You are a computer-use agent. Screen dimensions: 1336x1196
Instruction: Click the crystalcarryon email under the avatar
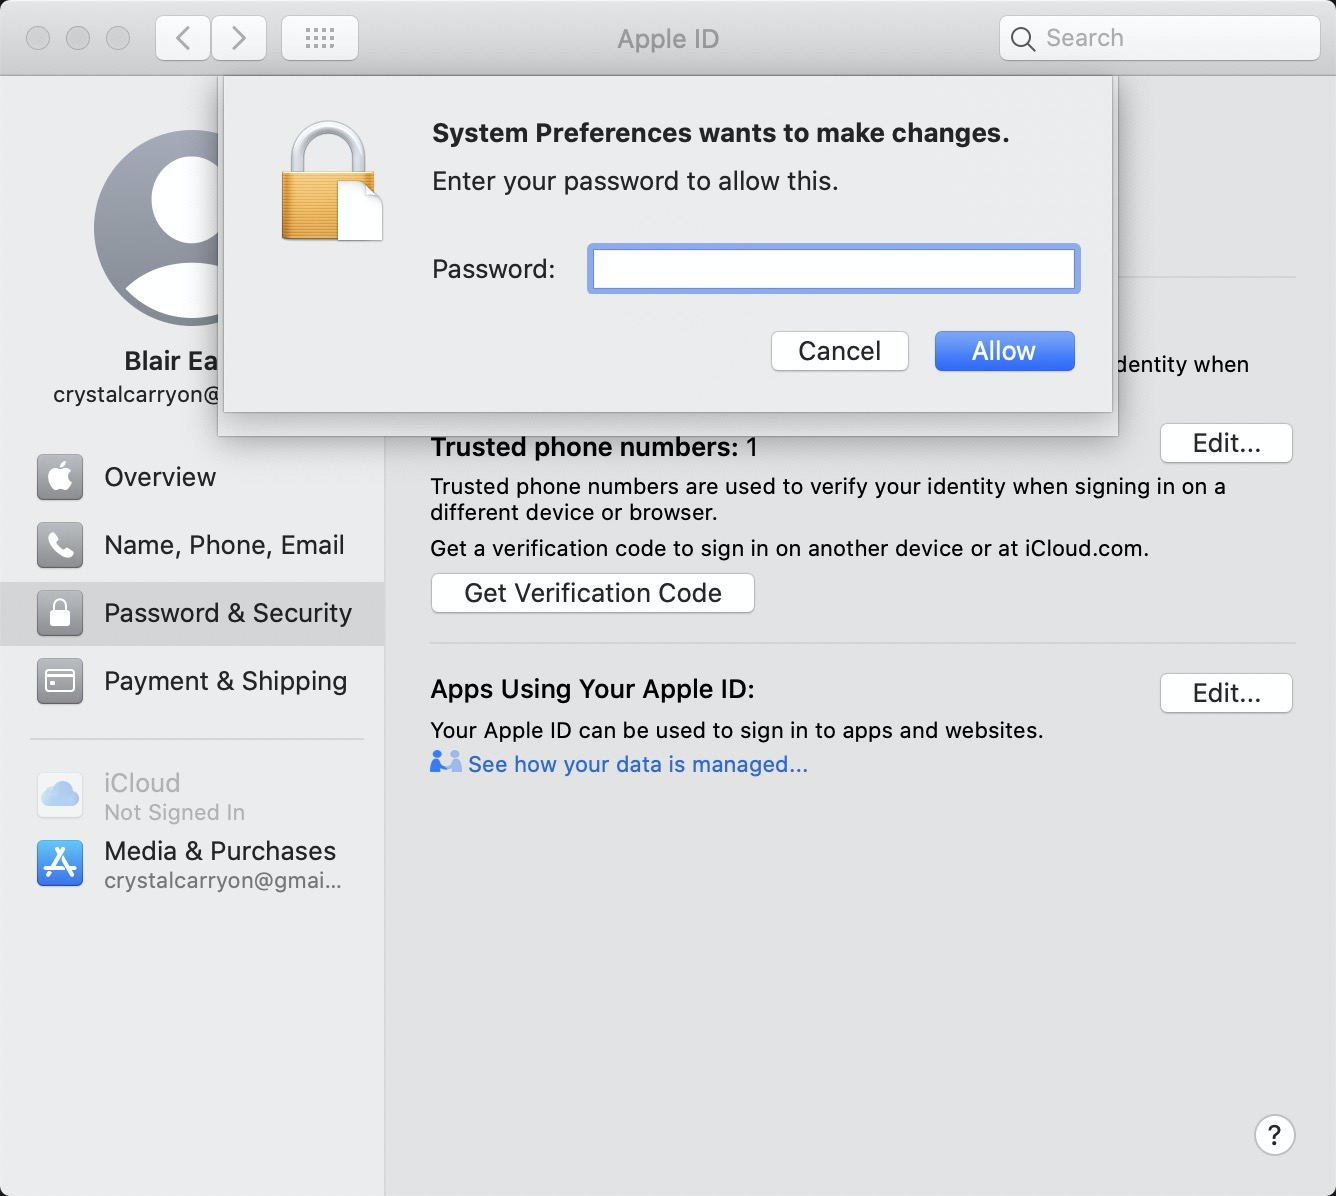coord(136,394)
